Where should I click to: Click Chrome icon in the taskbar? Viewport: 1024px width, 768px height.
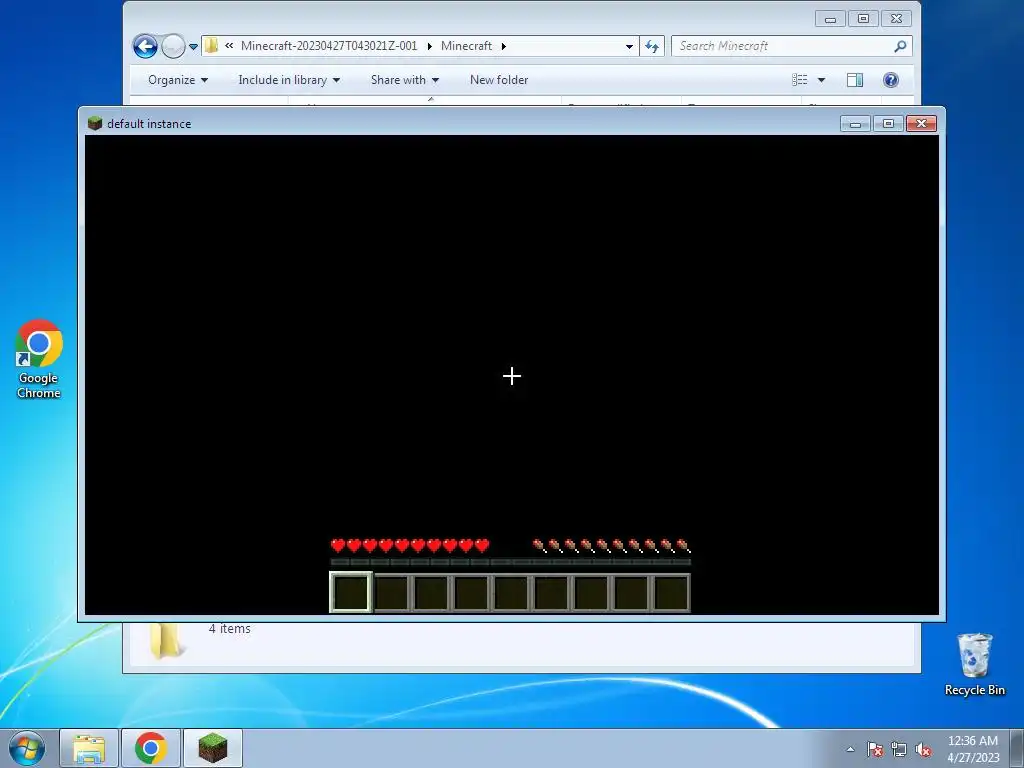[x=151, y=748]
